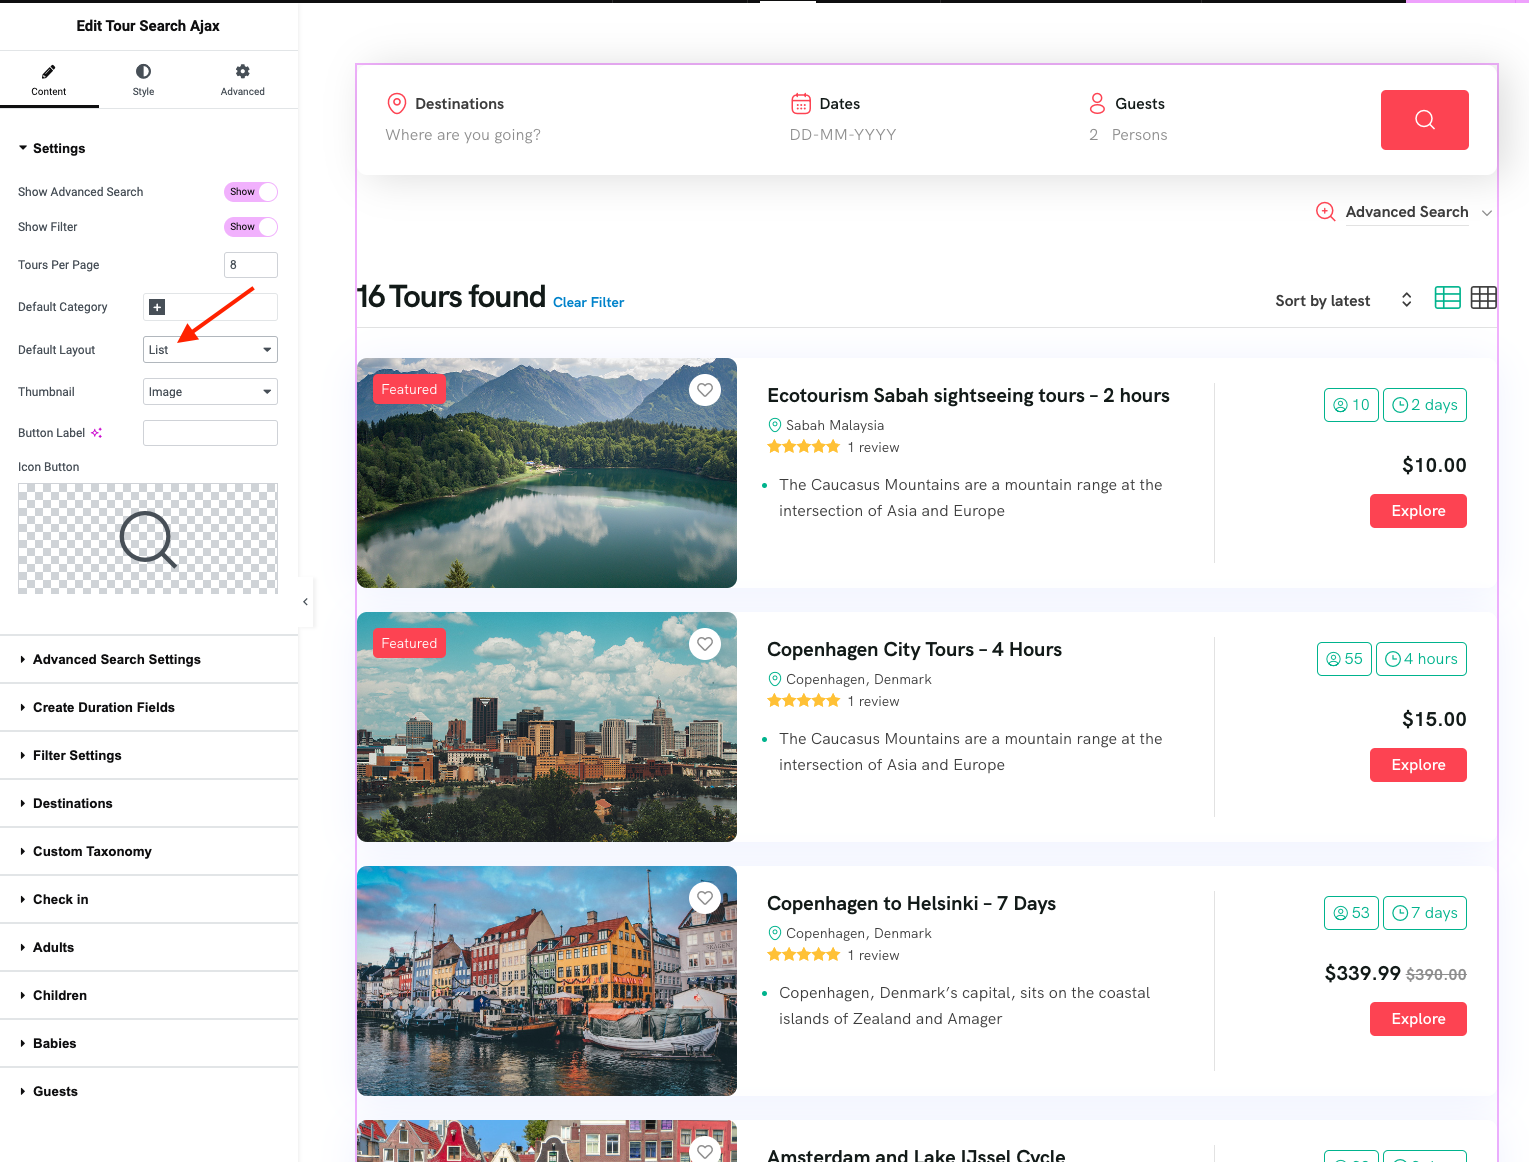Open 'Copenhagen to Helsinki – 7 Days' title

pos(911,904)
